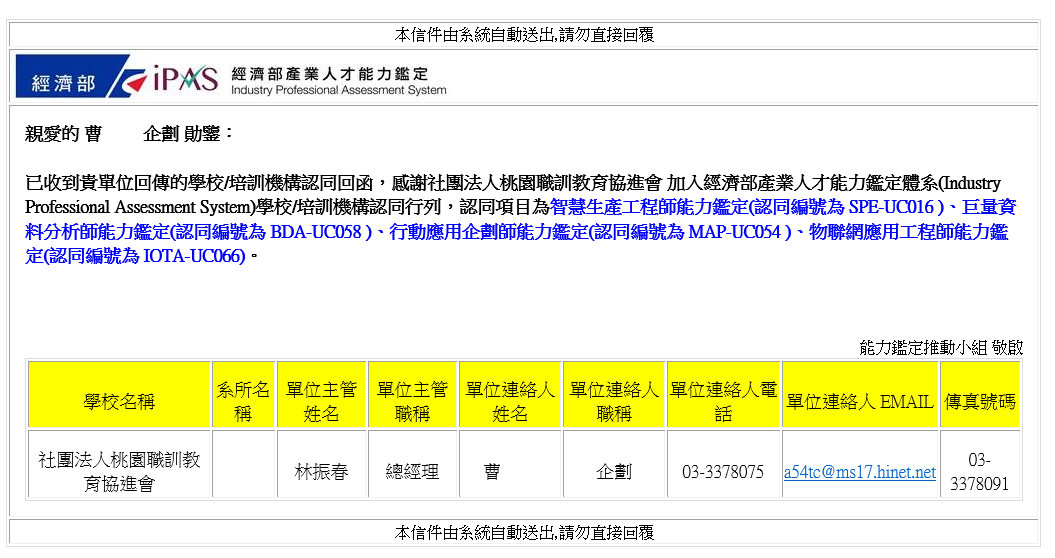Click the SPE-UC016 recognition number text
Screen dimensions: 1055x558
click(892, 207)
